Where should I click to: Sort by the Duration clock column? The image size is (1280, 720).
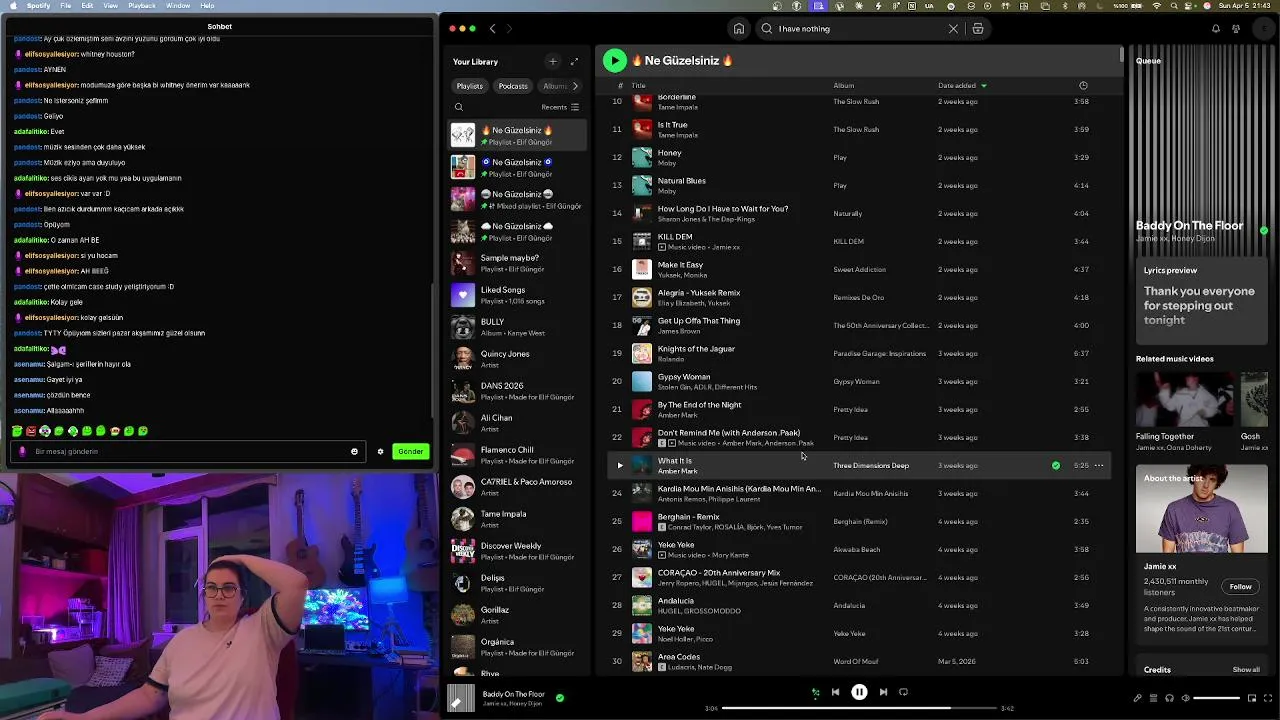pos(1083,86)
